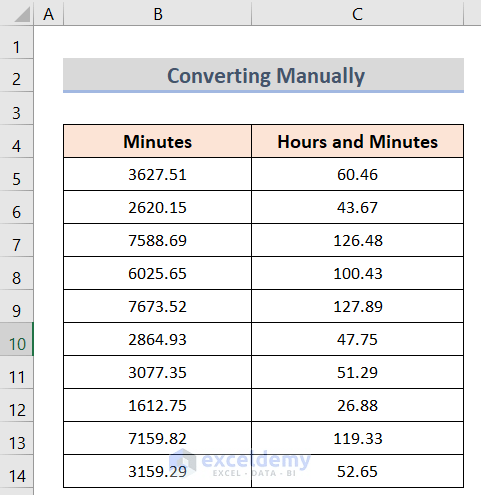Screen dimensions: 481x495
Task: Select cell with 6025.65
Action: point(157,273)
